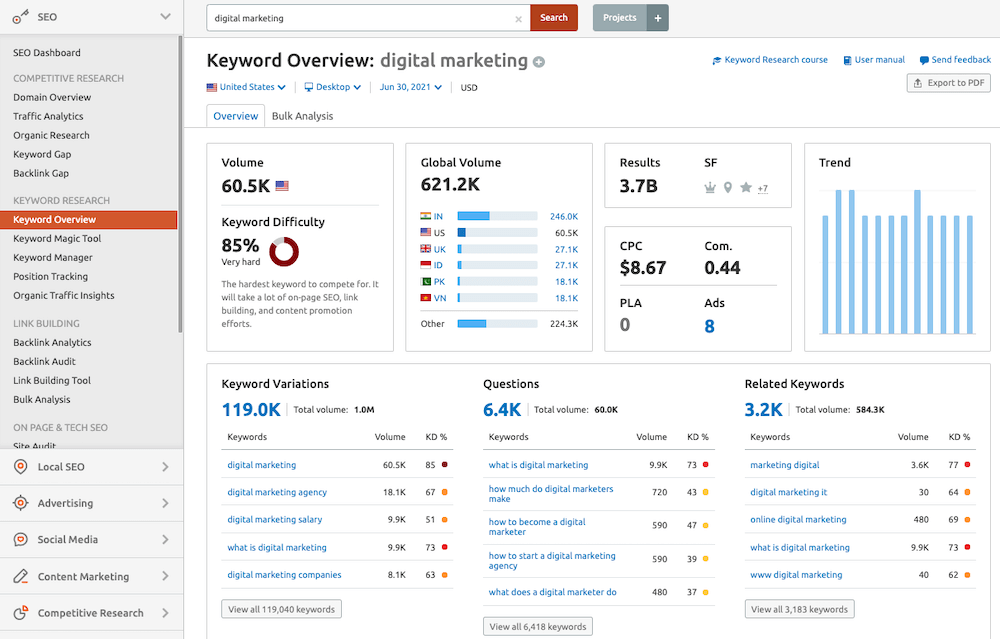
Task: Go to Backlink Analytics in sidebar
Action: (x=52, y=342)
